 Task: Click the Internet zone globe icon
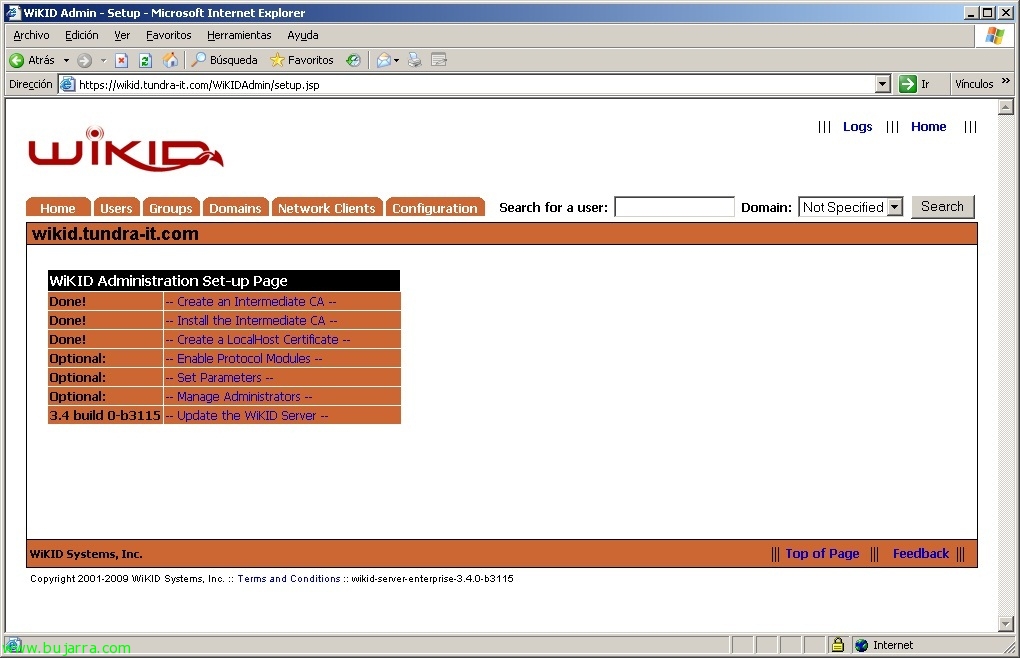[862, 645]
